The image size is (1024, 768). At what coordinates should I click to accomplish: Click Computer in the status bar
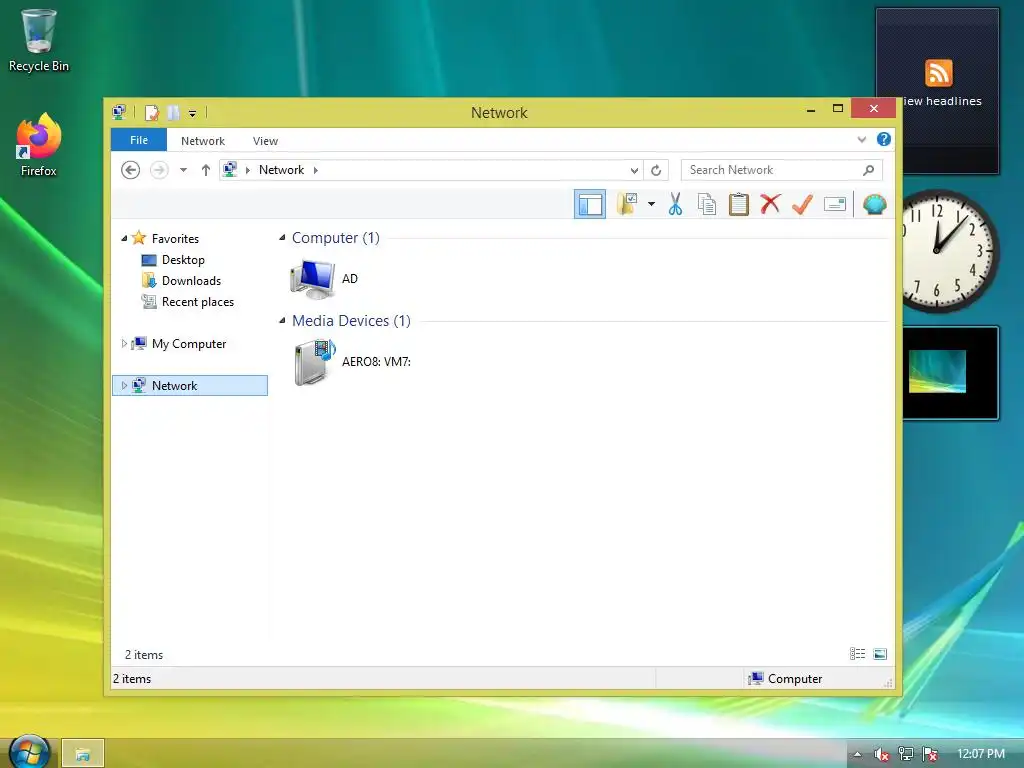(x=786, y=679)
